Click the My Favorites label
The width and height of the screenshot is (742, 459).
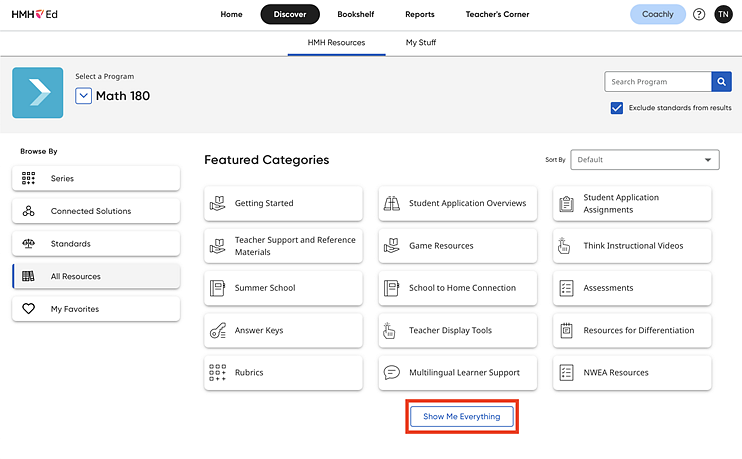coord(75,309)
